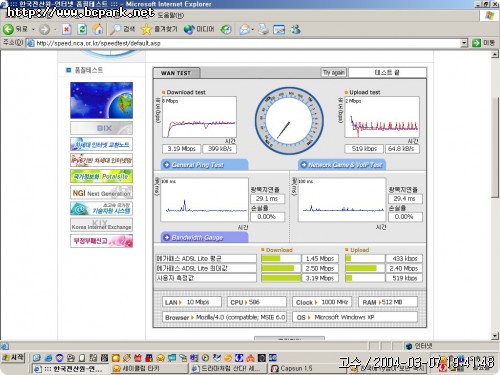Open the NGI Next Generation banner
Viewport: 500px width, 375px height.
(x=101, y=193)
